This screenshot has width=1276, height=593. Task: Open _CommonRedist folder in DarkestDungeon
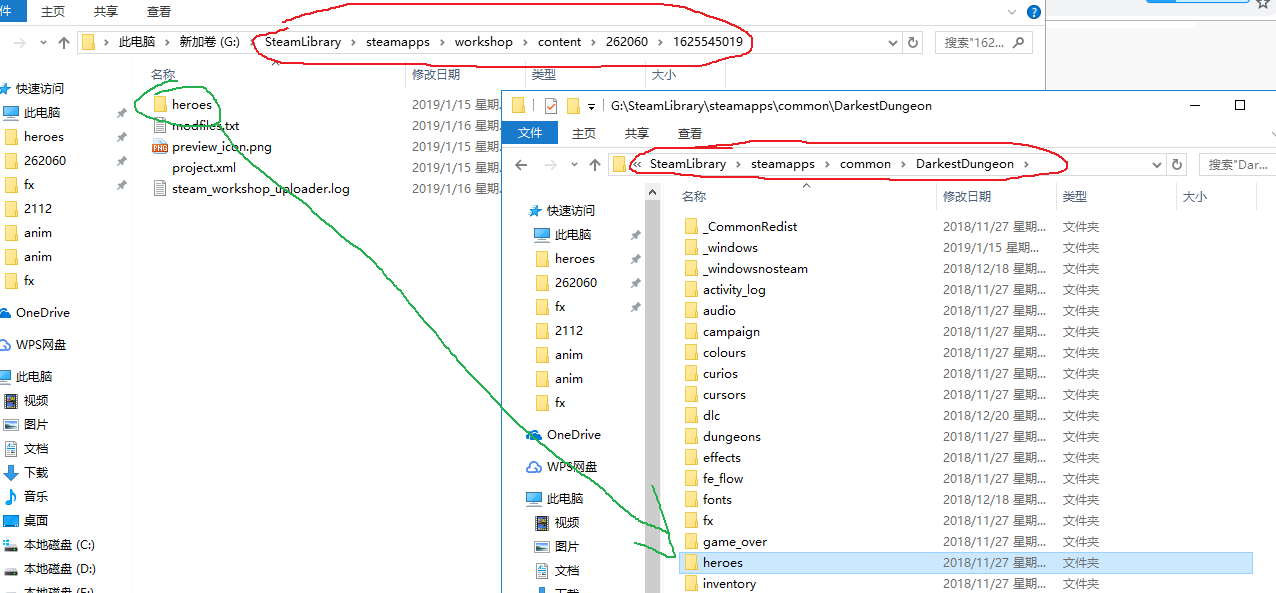[x=750, y=227]
